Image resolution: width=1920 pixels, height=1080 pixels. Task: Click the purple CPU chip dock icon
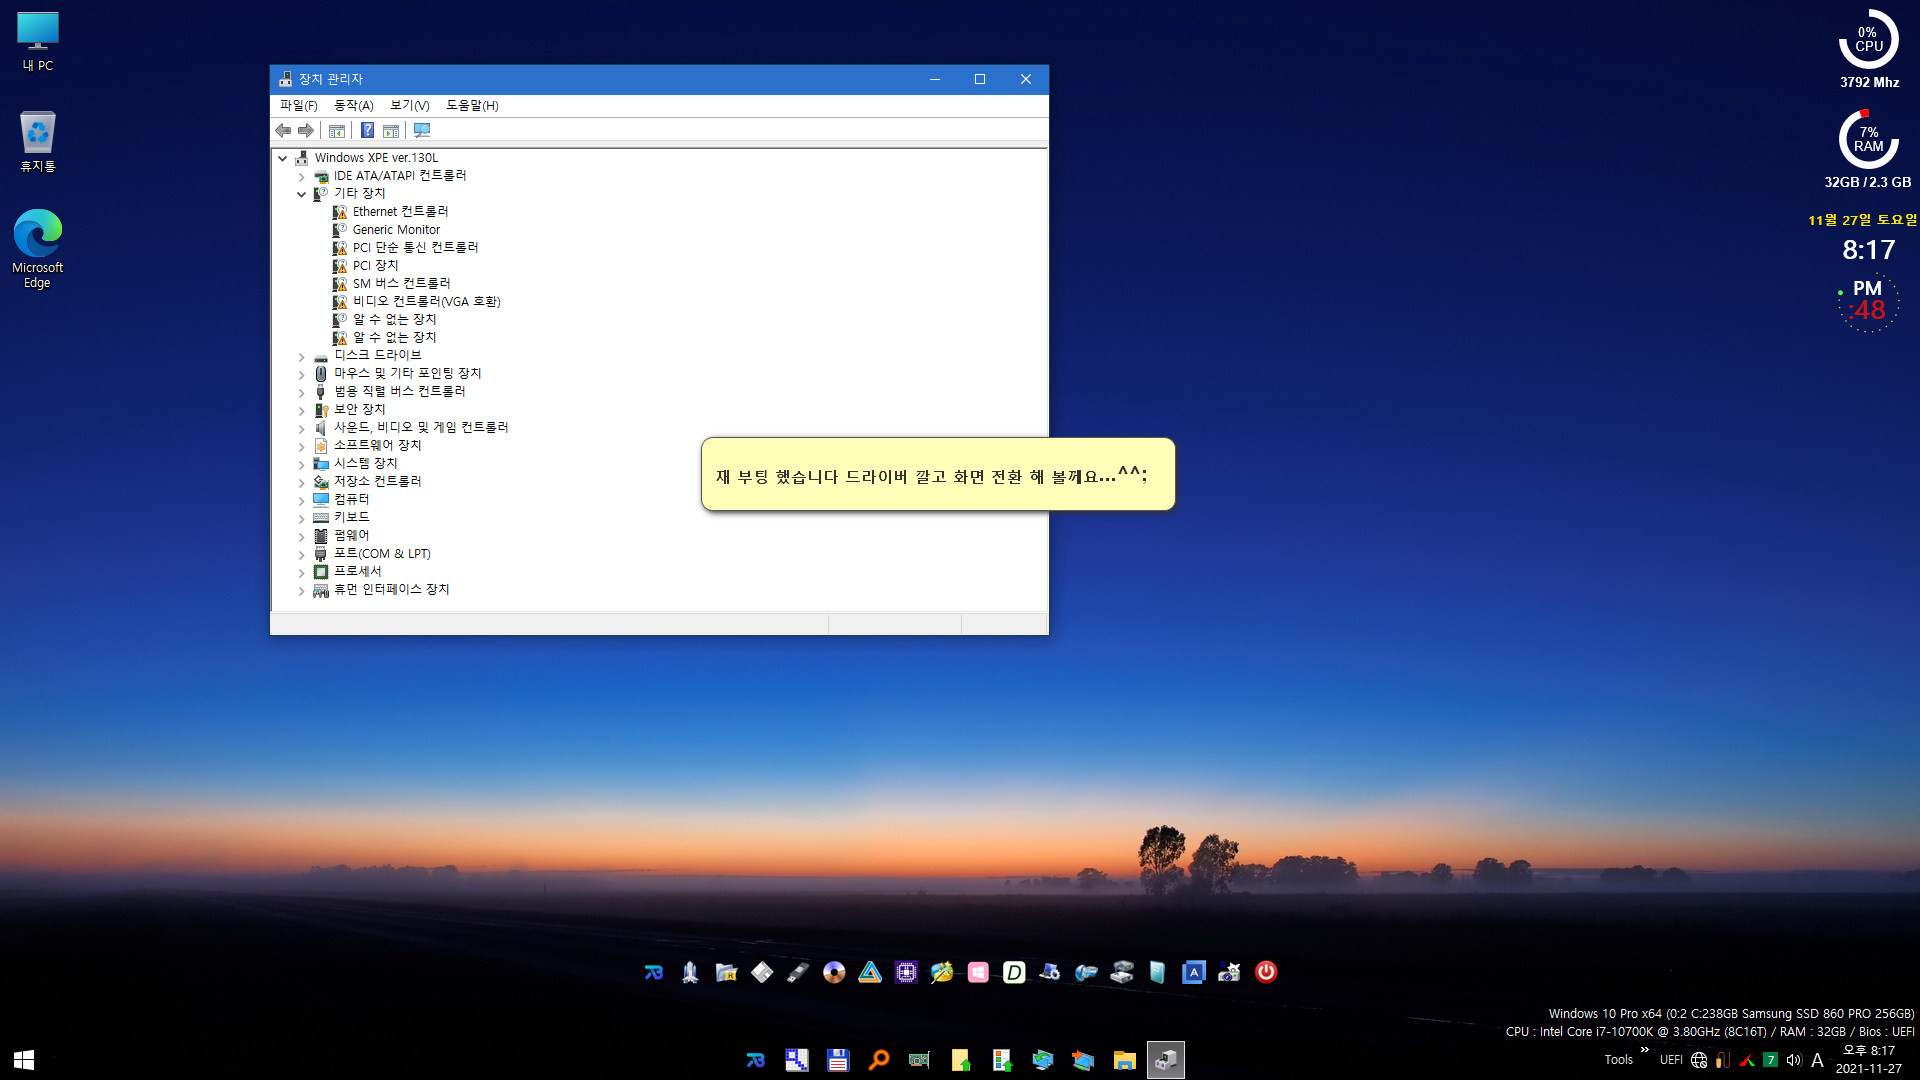pyautogui.click(x=906, y=972)
